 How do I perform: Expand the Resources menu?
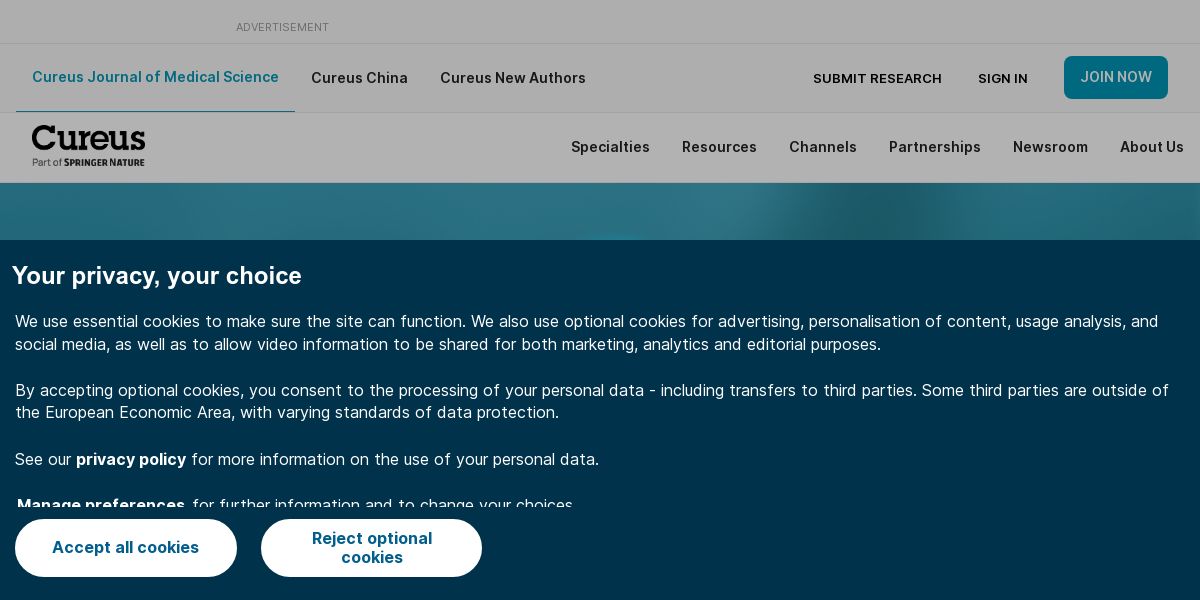tap(719, 147)
